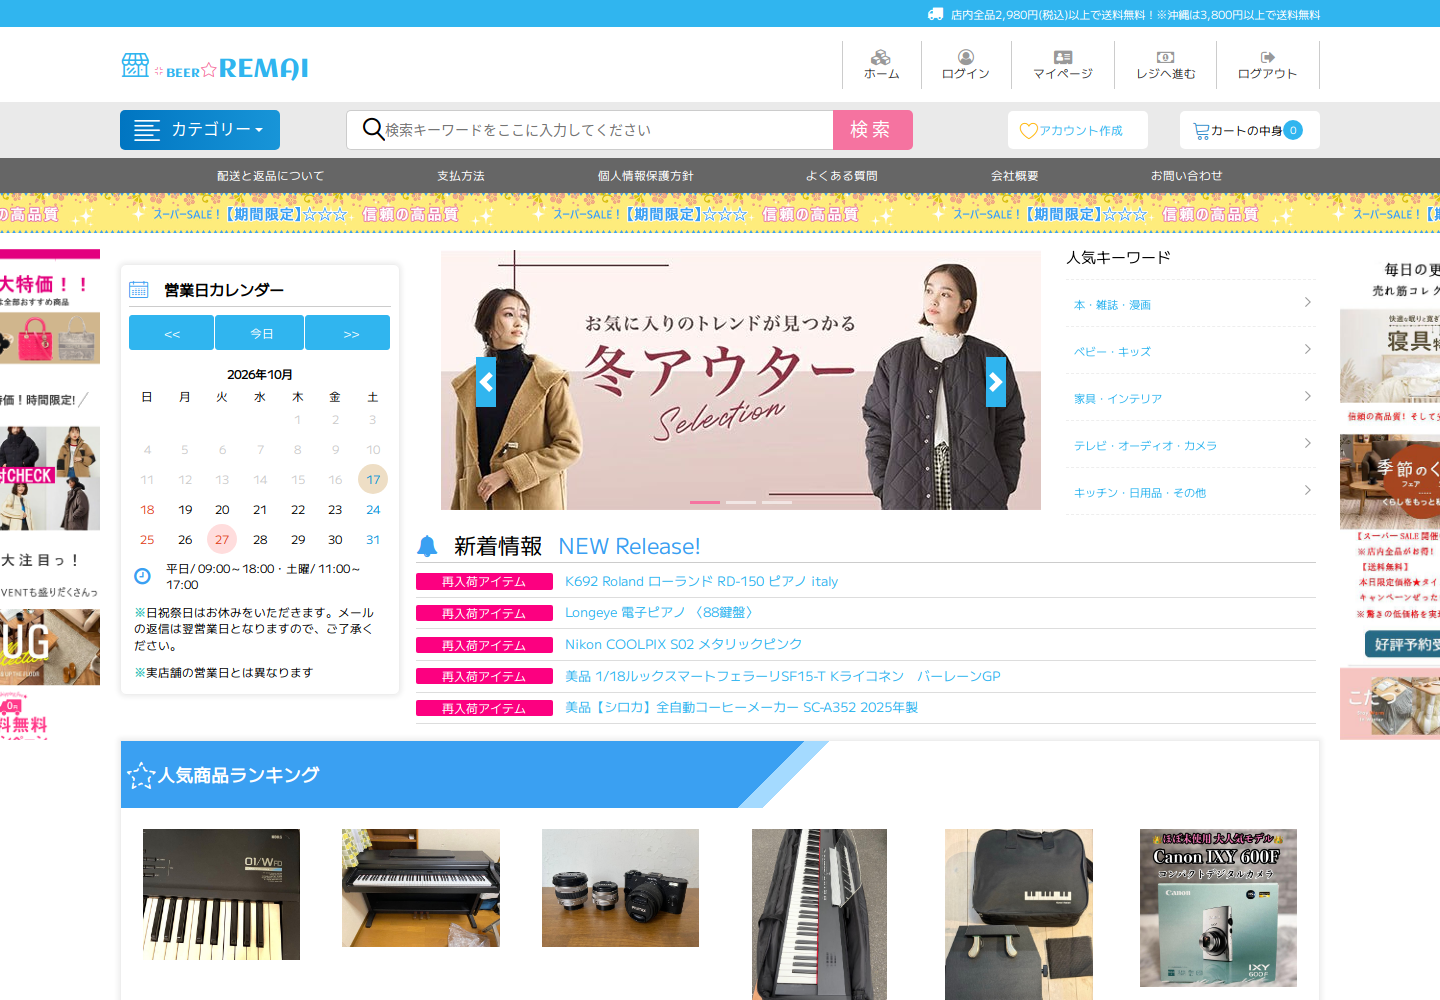
Task: Expand the 家具・インテリア keyword chevron
Action: tap(1307, 396)
